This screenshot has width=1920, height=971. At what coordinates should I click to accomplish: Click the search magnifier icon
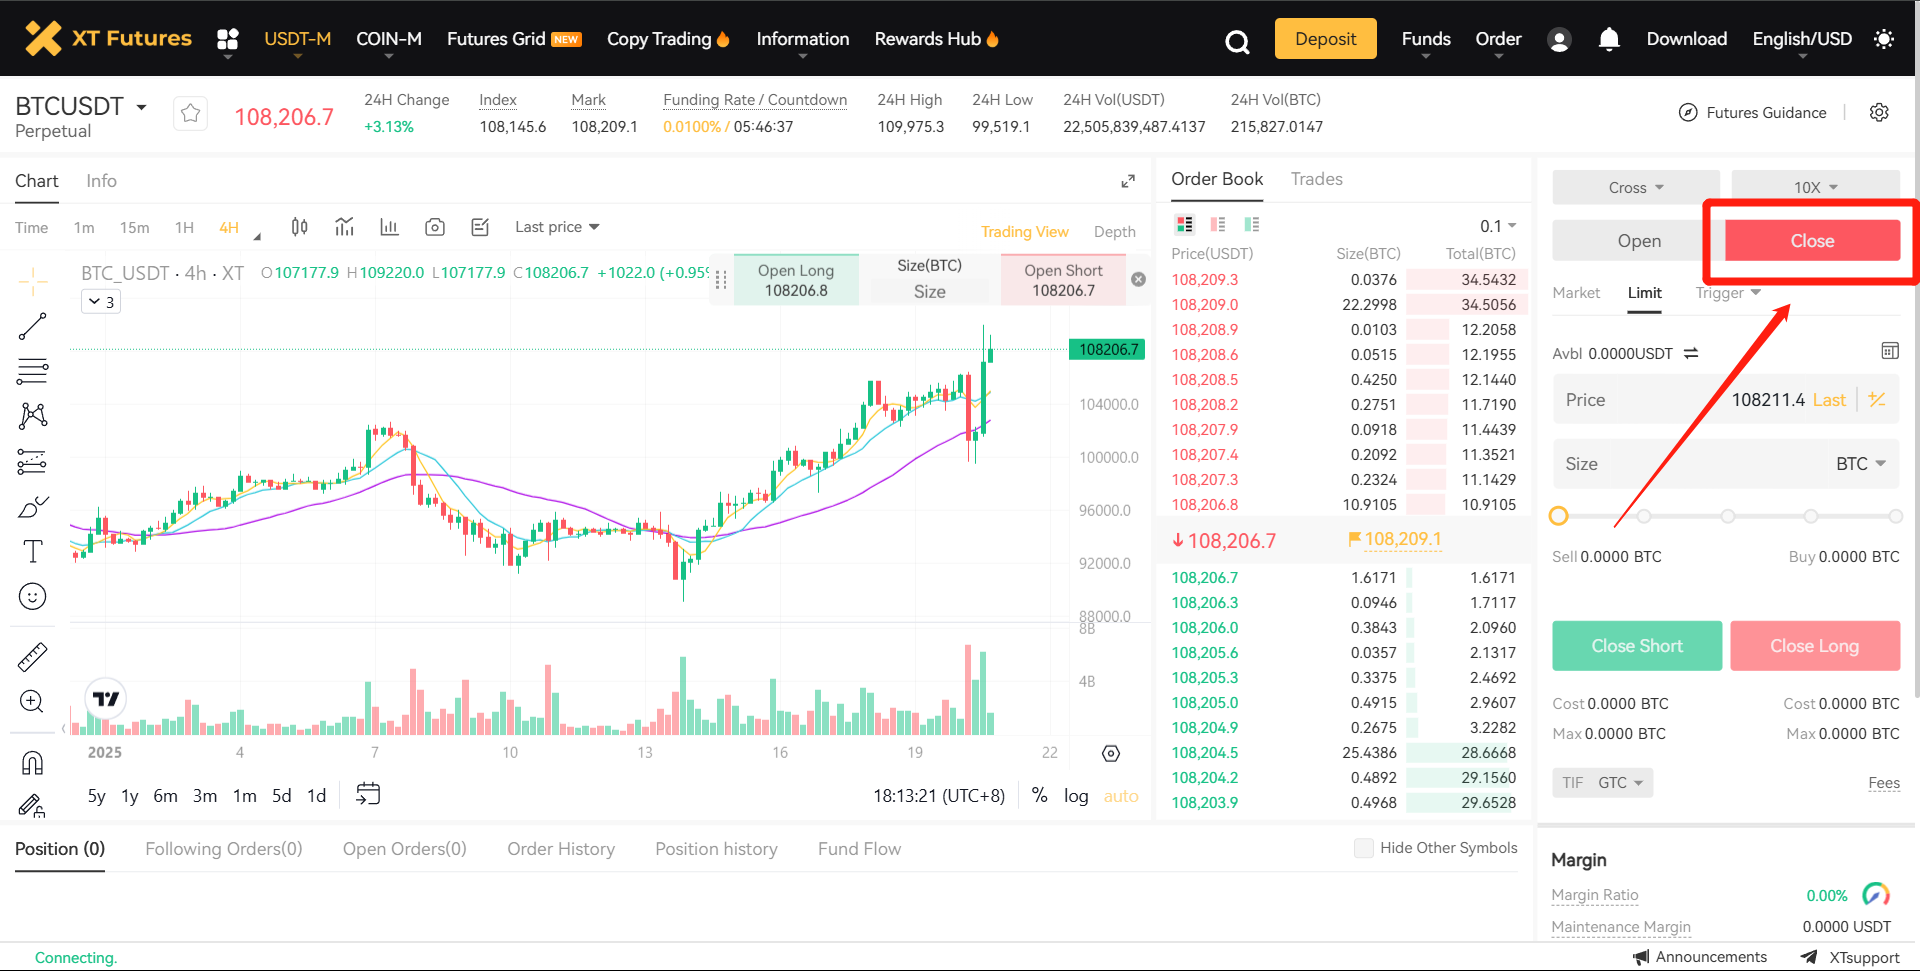(1237, 41)
